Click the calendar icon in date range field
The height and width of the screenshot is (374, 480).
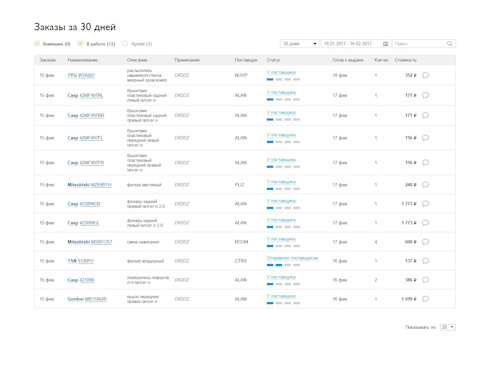385,44
